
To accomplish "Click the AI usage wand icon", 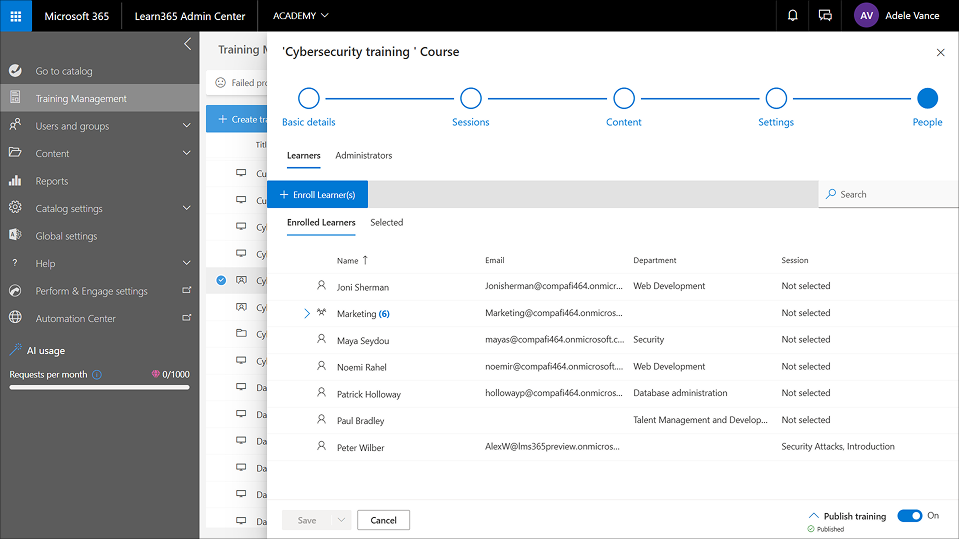I will coord(16,349).
